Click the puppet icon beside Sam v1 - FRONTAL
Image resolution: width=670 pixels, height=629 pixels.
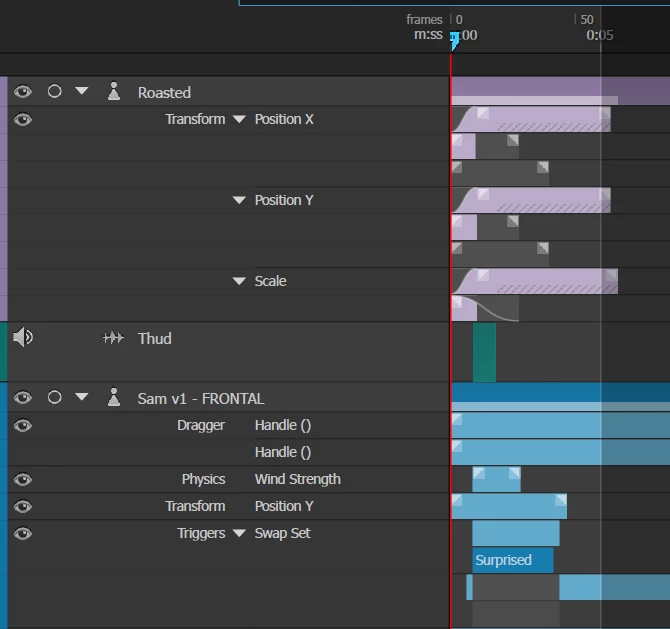(x=114, y=397)
